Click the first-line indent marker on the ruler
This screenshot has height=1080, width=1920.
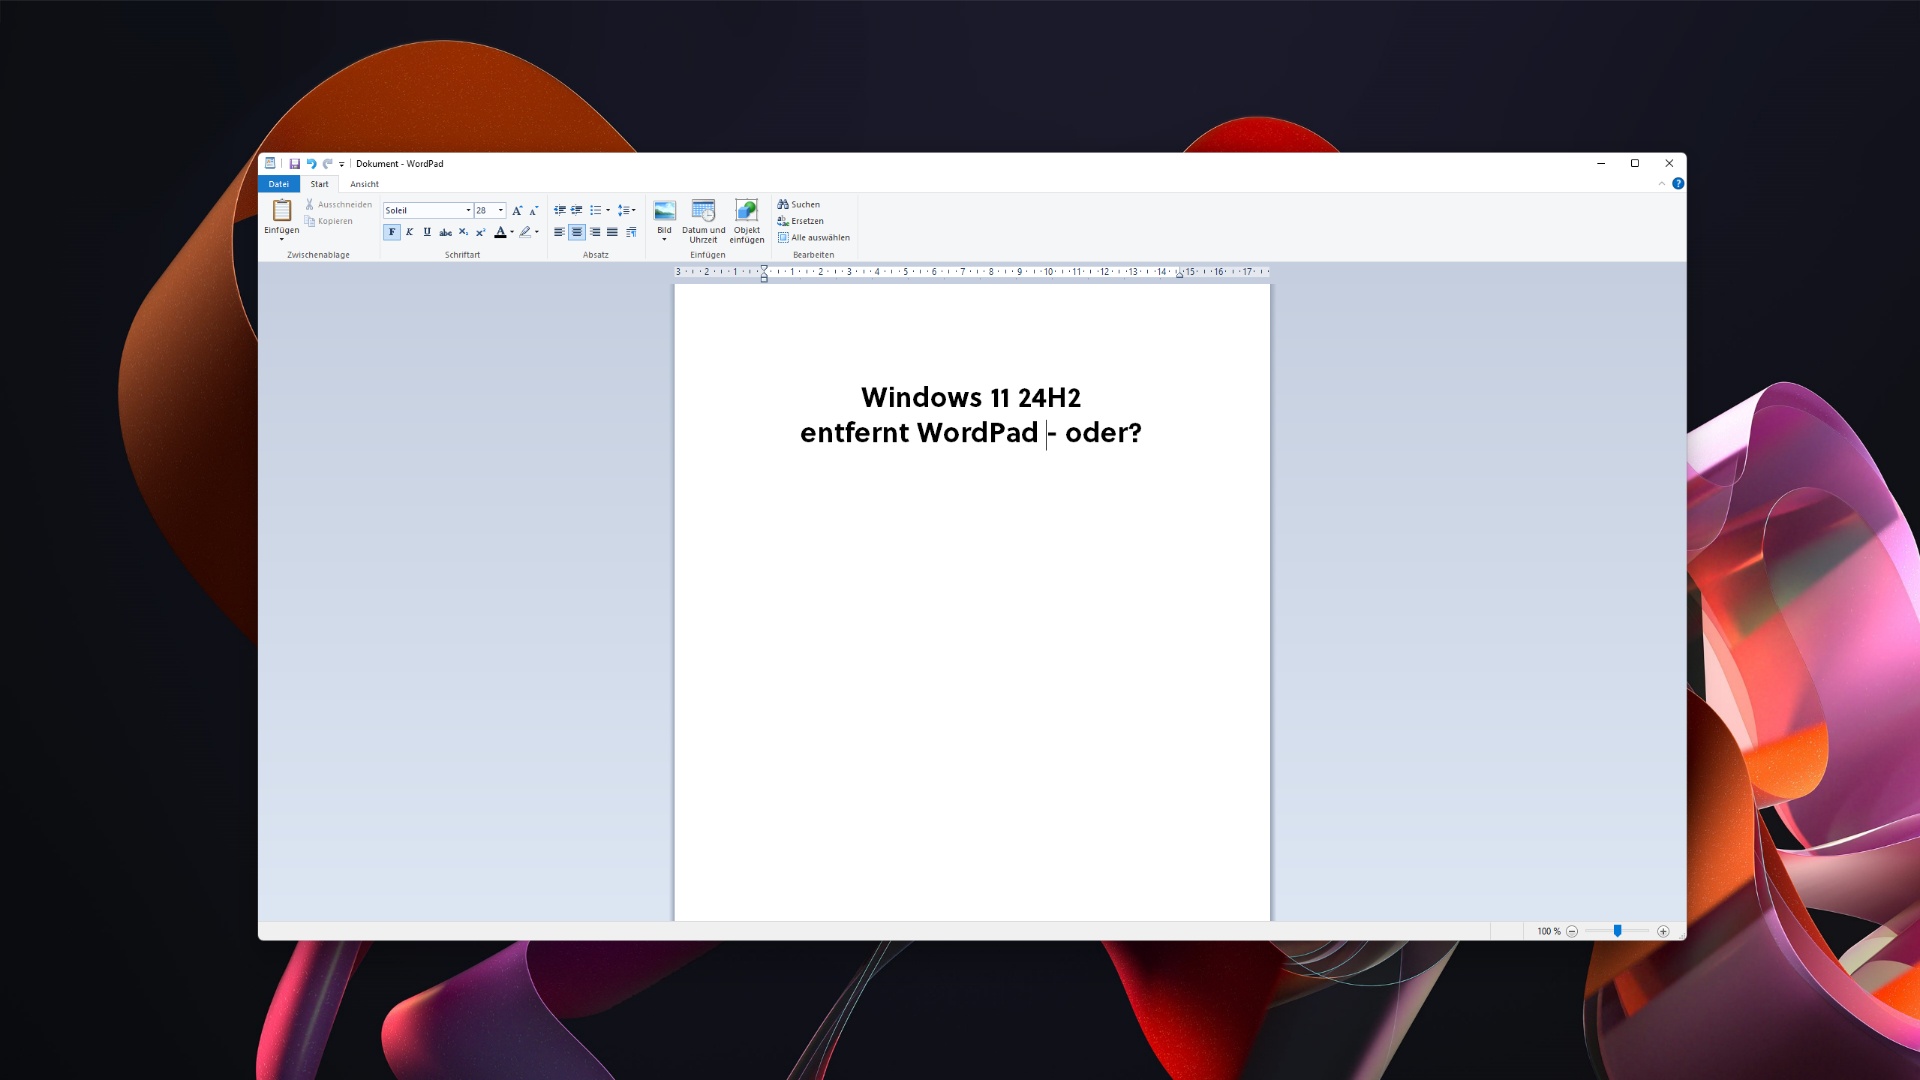click(764, 269)
